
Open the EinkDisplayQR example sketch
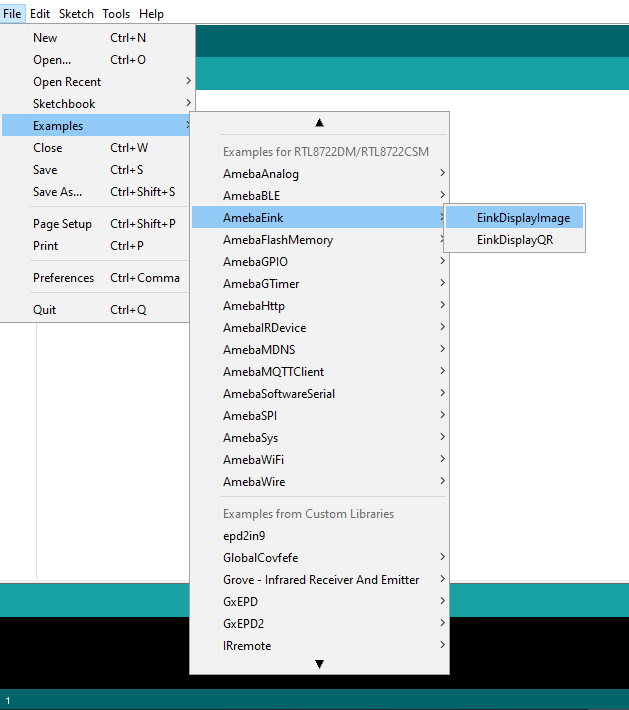click(x=514, y=240)
